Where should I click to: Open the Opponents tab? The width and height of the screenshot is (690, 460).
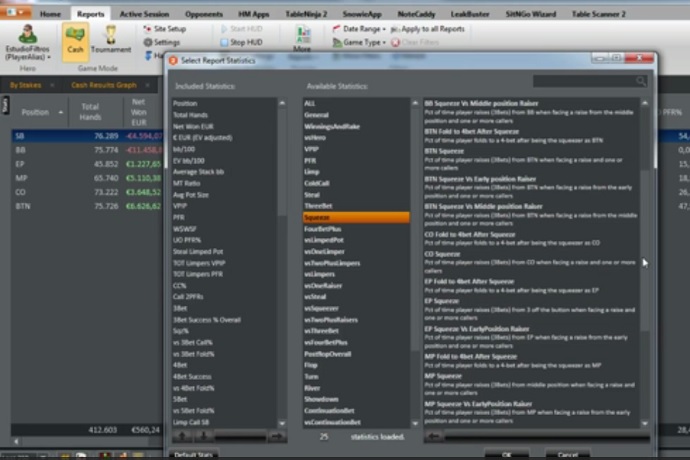[204, 14]
